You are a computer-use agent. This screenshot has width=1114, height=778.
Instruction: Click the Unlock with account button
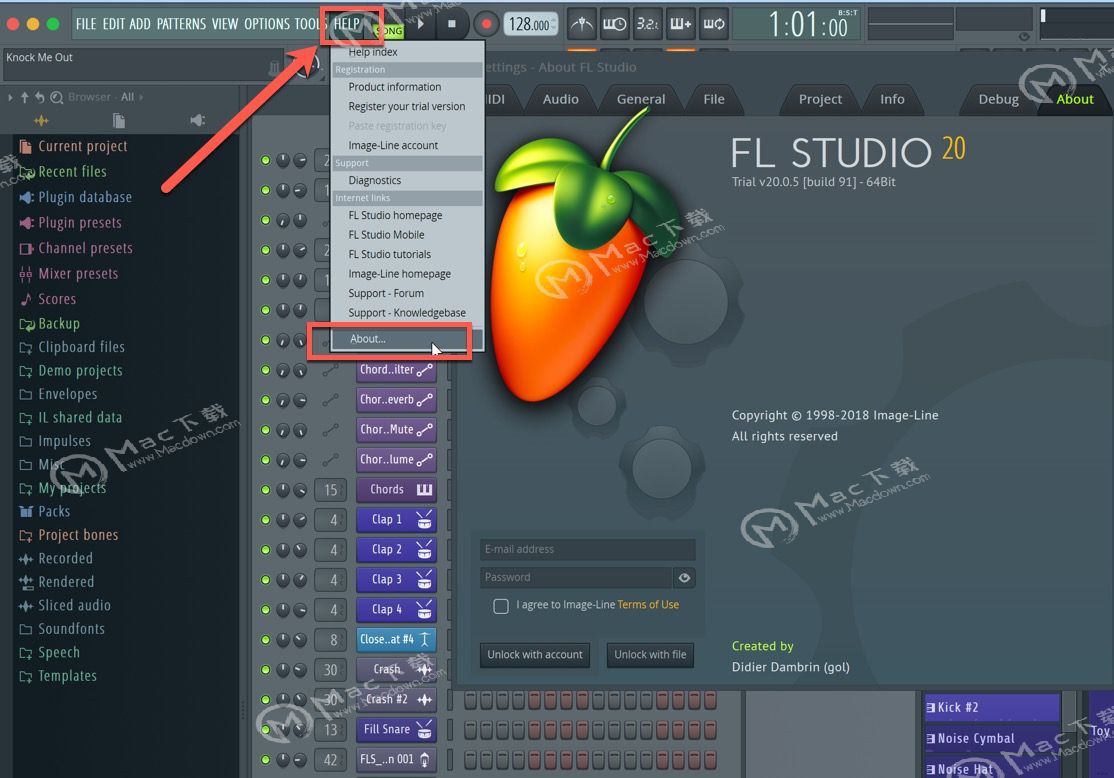pos(535,654)
